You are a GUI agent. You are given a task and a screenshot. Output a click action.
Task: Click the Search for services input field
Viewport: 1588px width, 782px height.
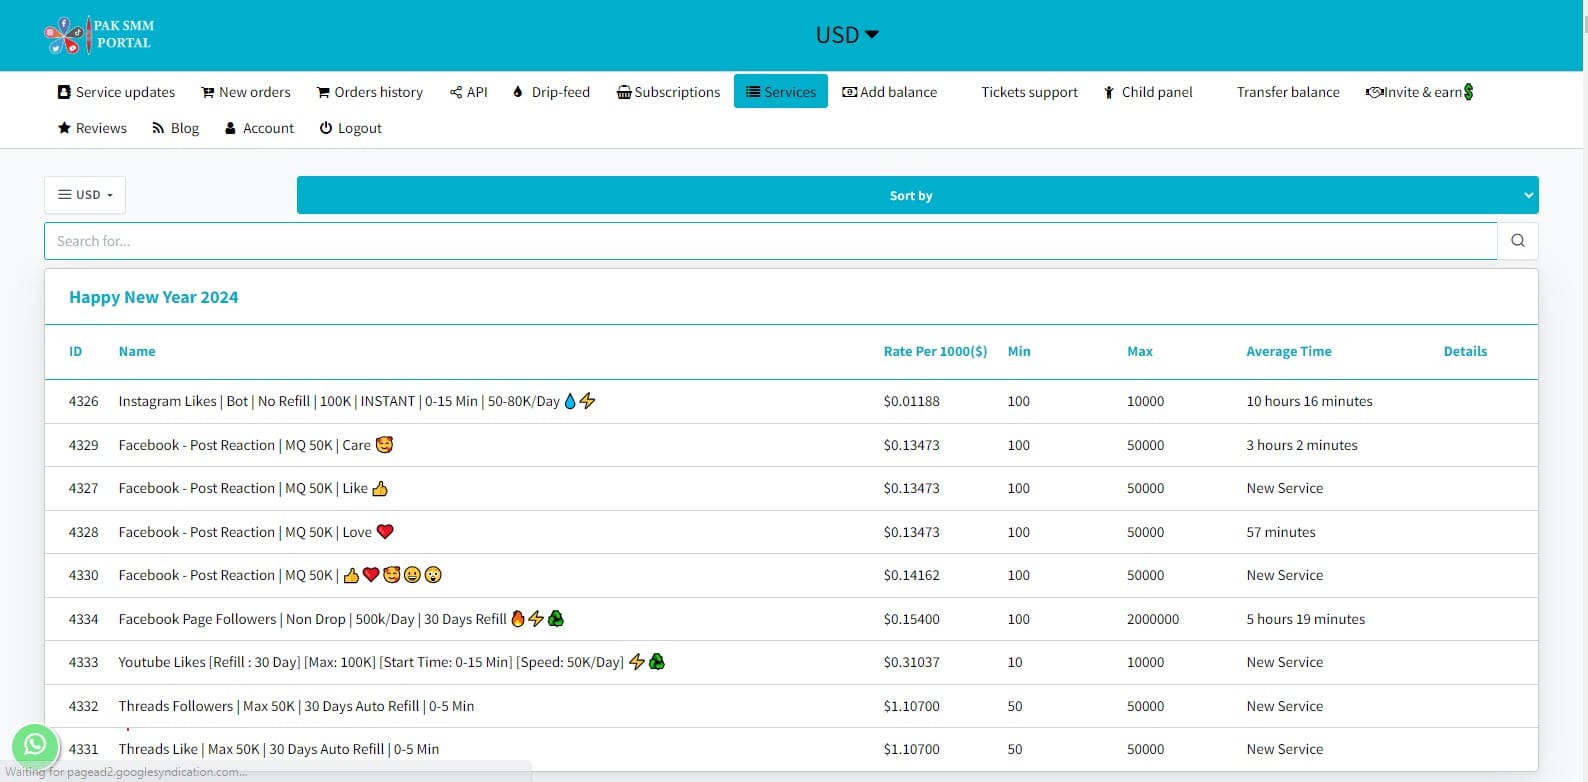[x=770, y=241]
